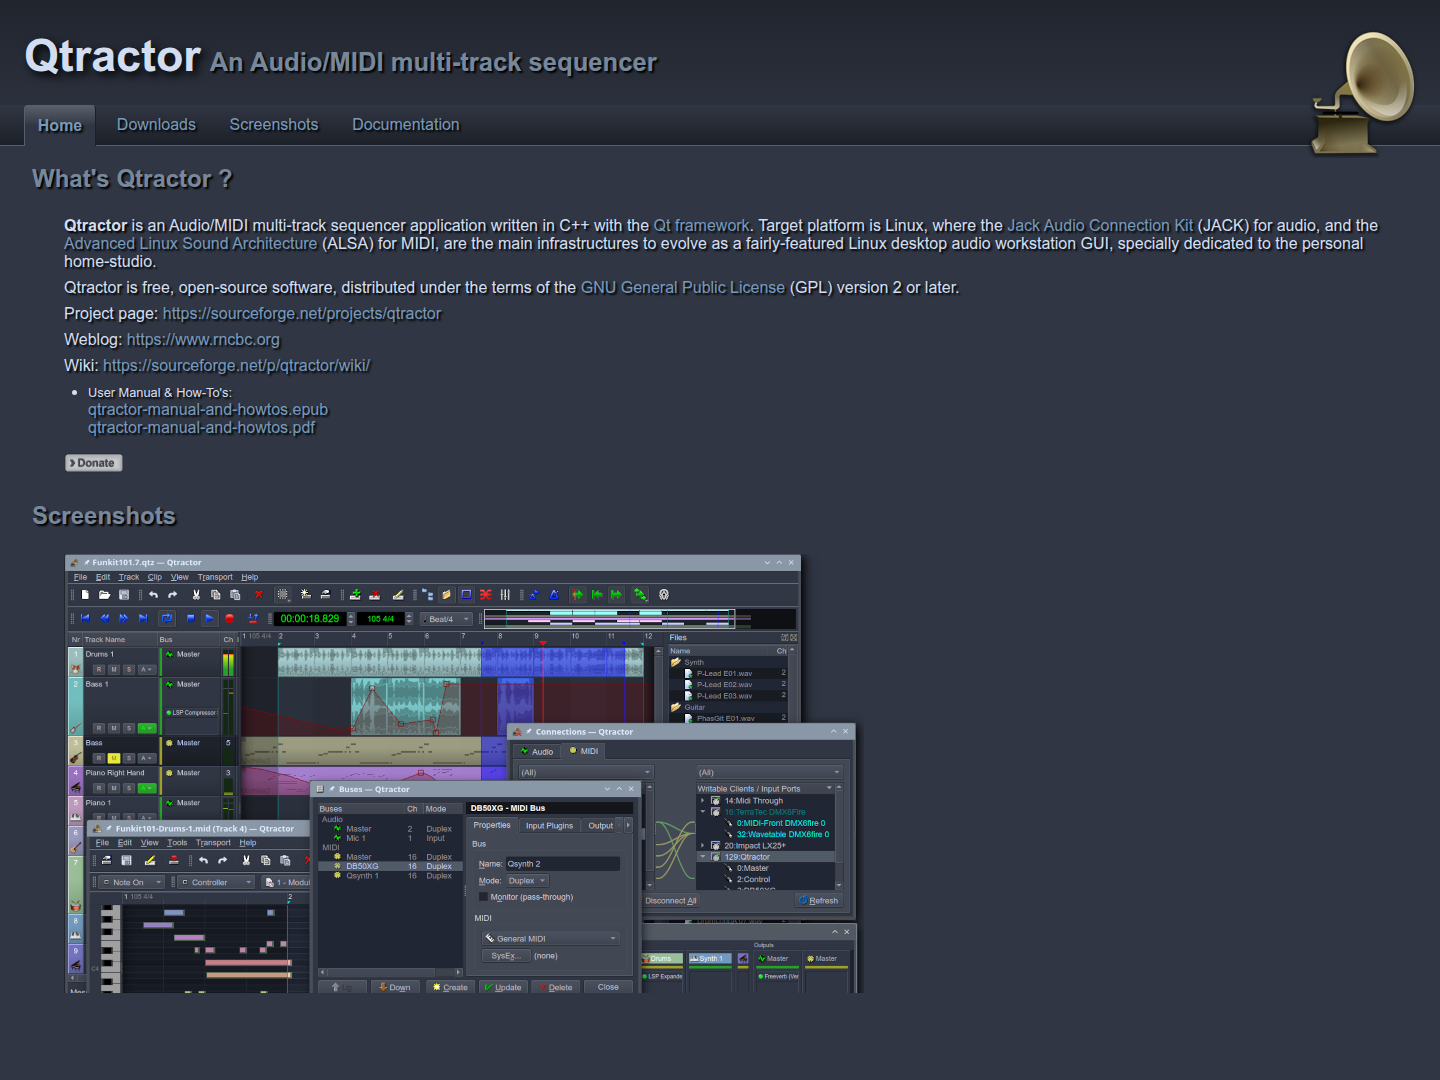Click the "Screenshots" section heading
This screenshot has height=1080, width=1440.
click(x=104, y=516)
